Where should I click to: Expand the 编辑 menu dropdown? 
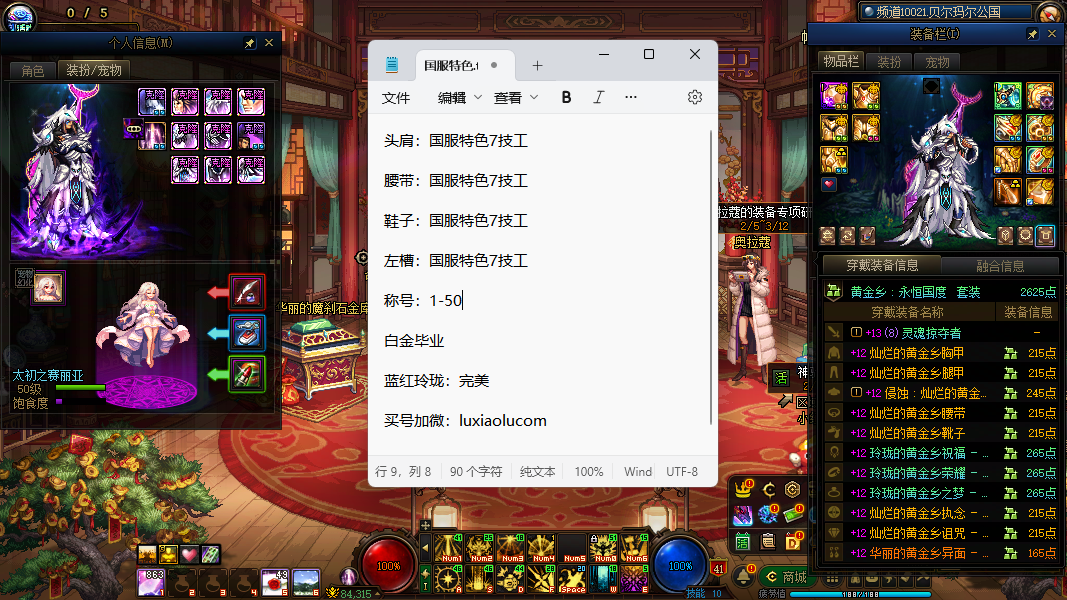(460, 97)
